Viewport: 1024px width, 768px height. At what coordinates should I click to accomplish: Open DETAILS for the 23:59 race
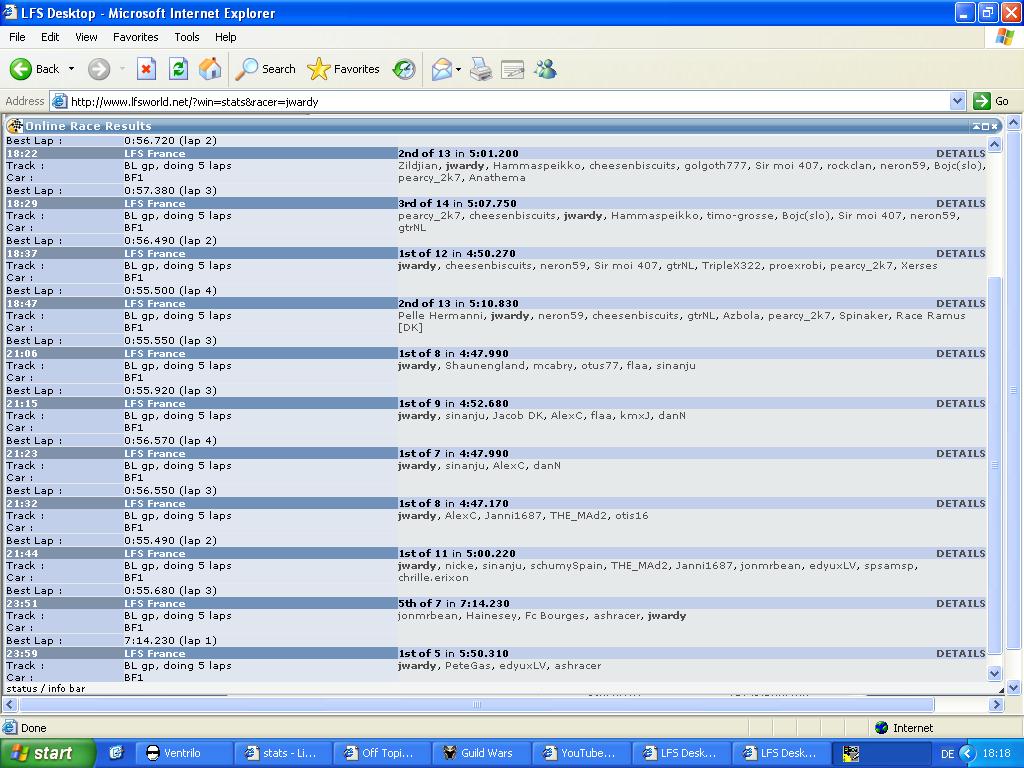tap(961, 653)
